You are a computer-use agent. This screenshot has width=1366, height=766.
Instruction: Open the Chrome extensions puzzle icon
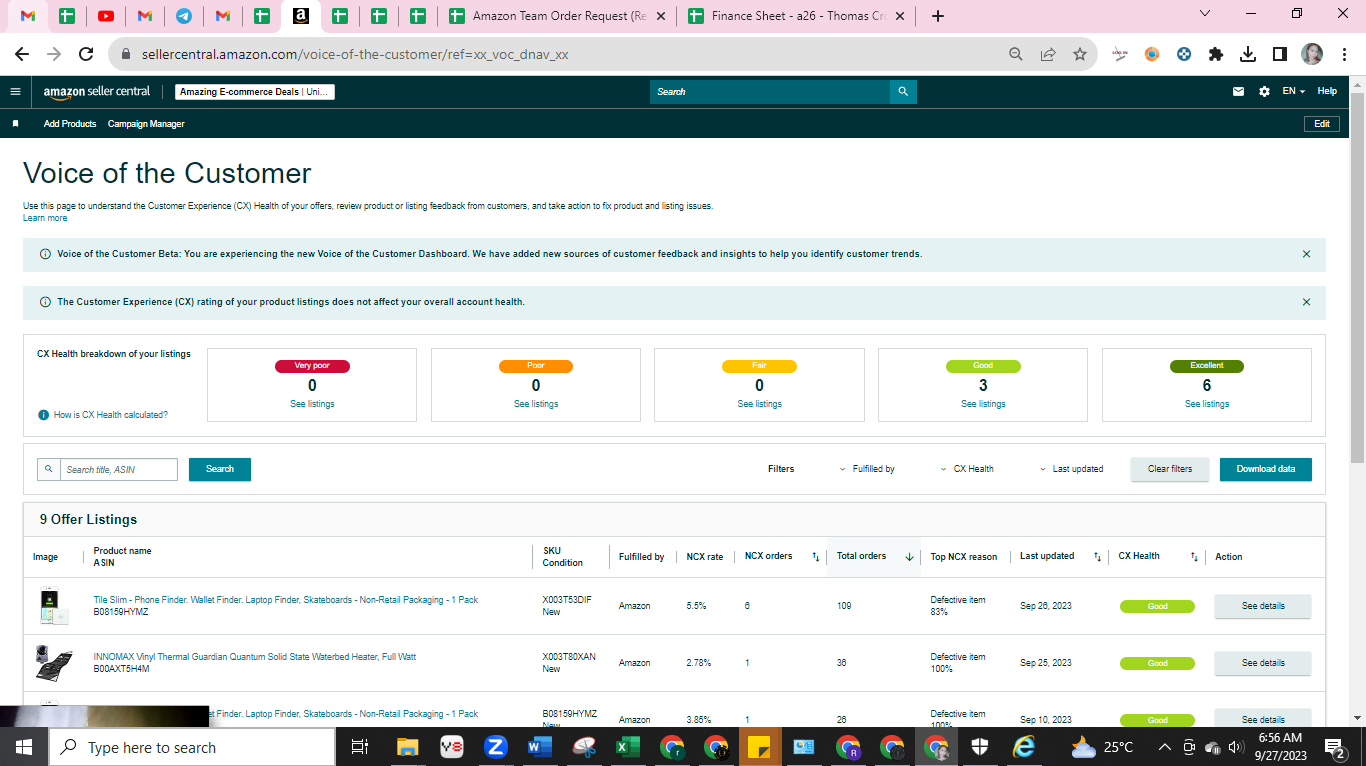pos(1216,54)
